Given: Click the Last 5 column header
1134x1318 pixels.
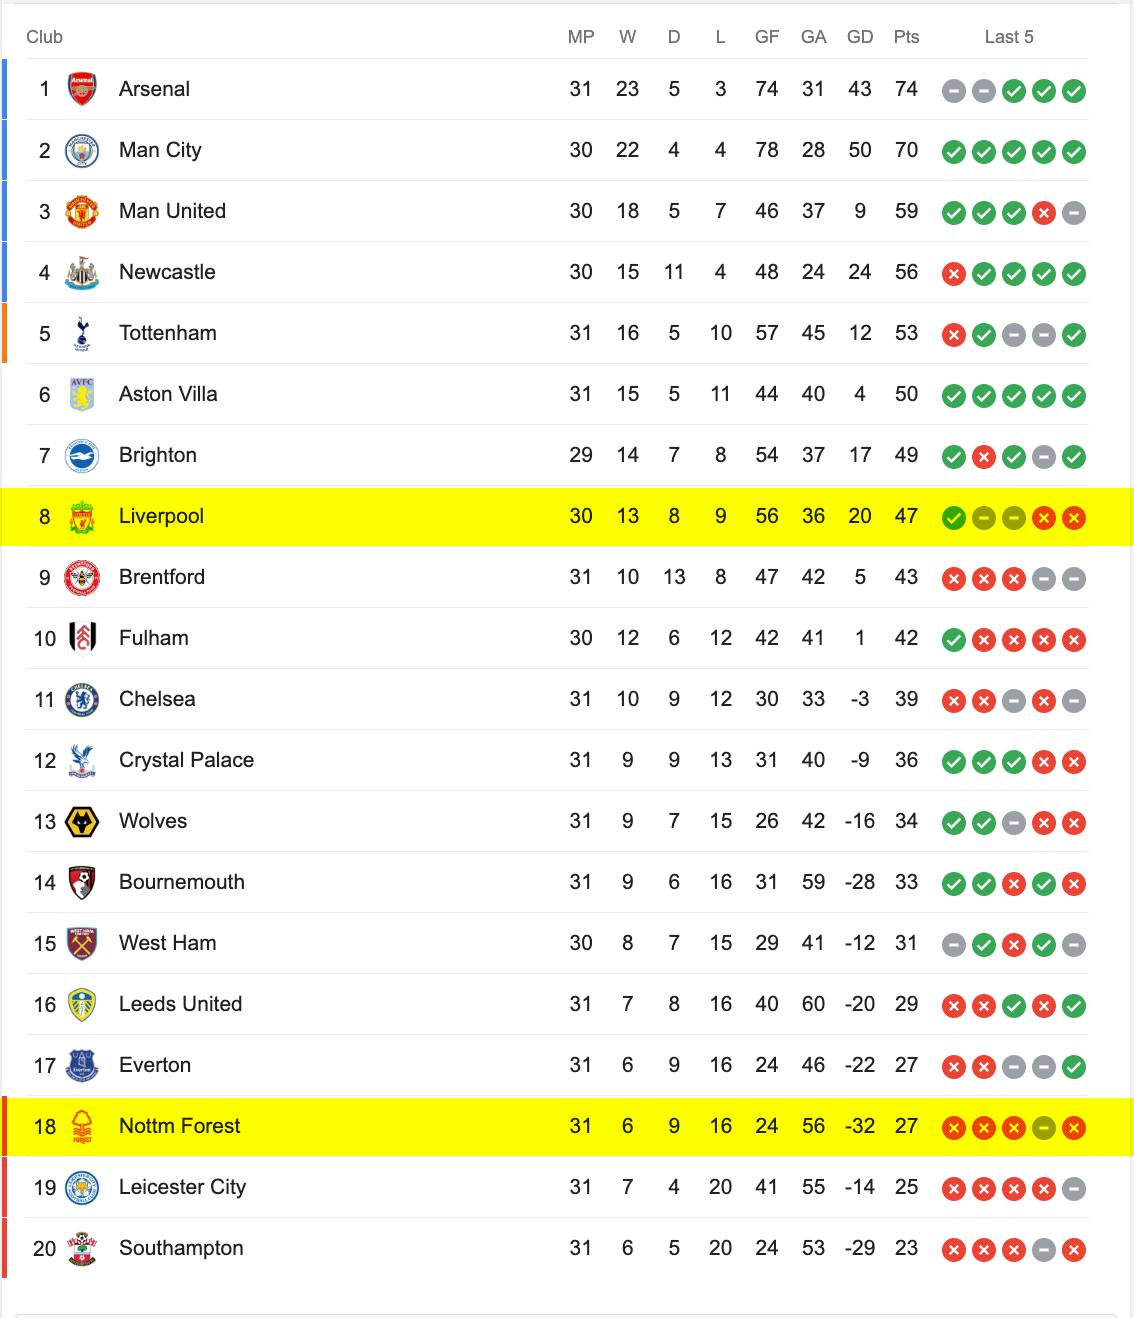Looking at the screenshot, I should 1009,37.
